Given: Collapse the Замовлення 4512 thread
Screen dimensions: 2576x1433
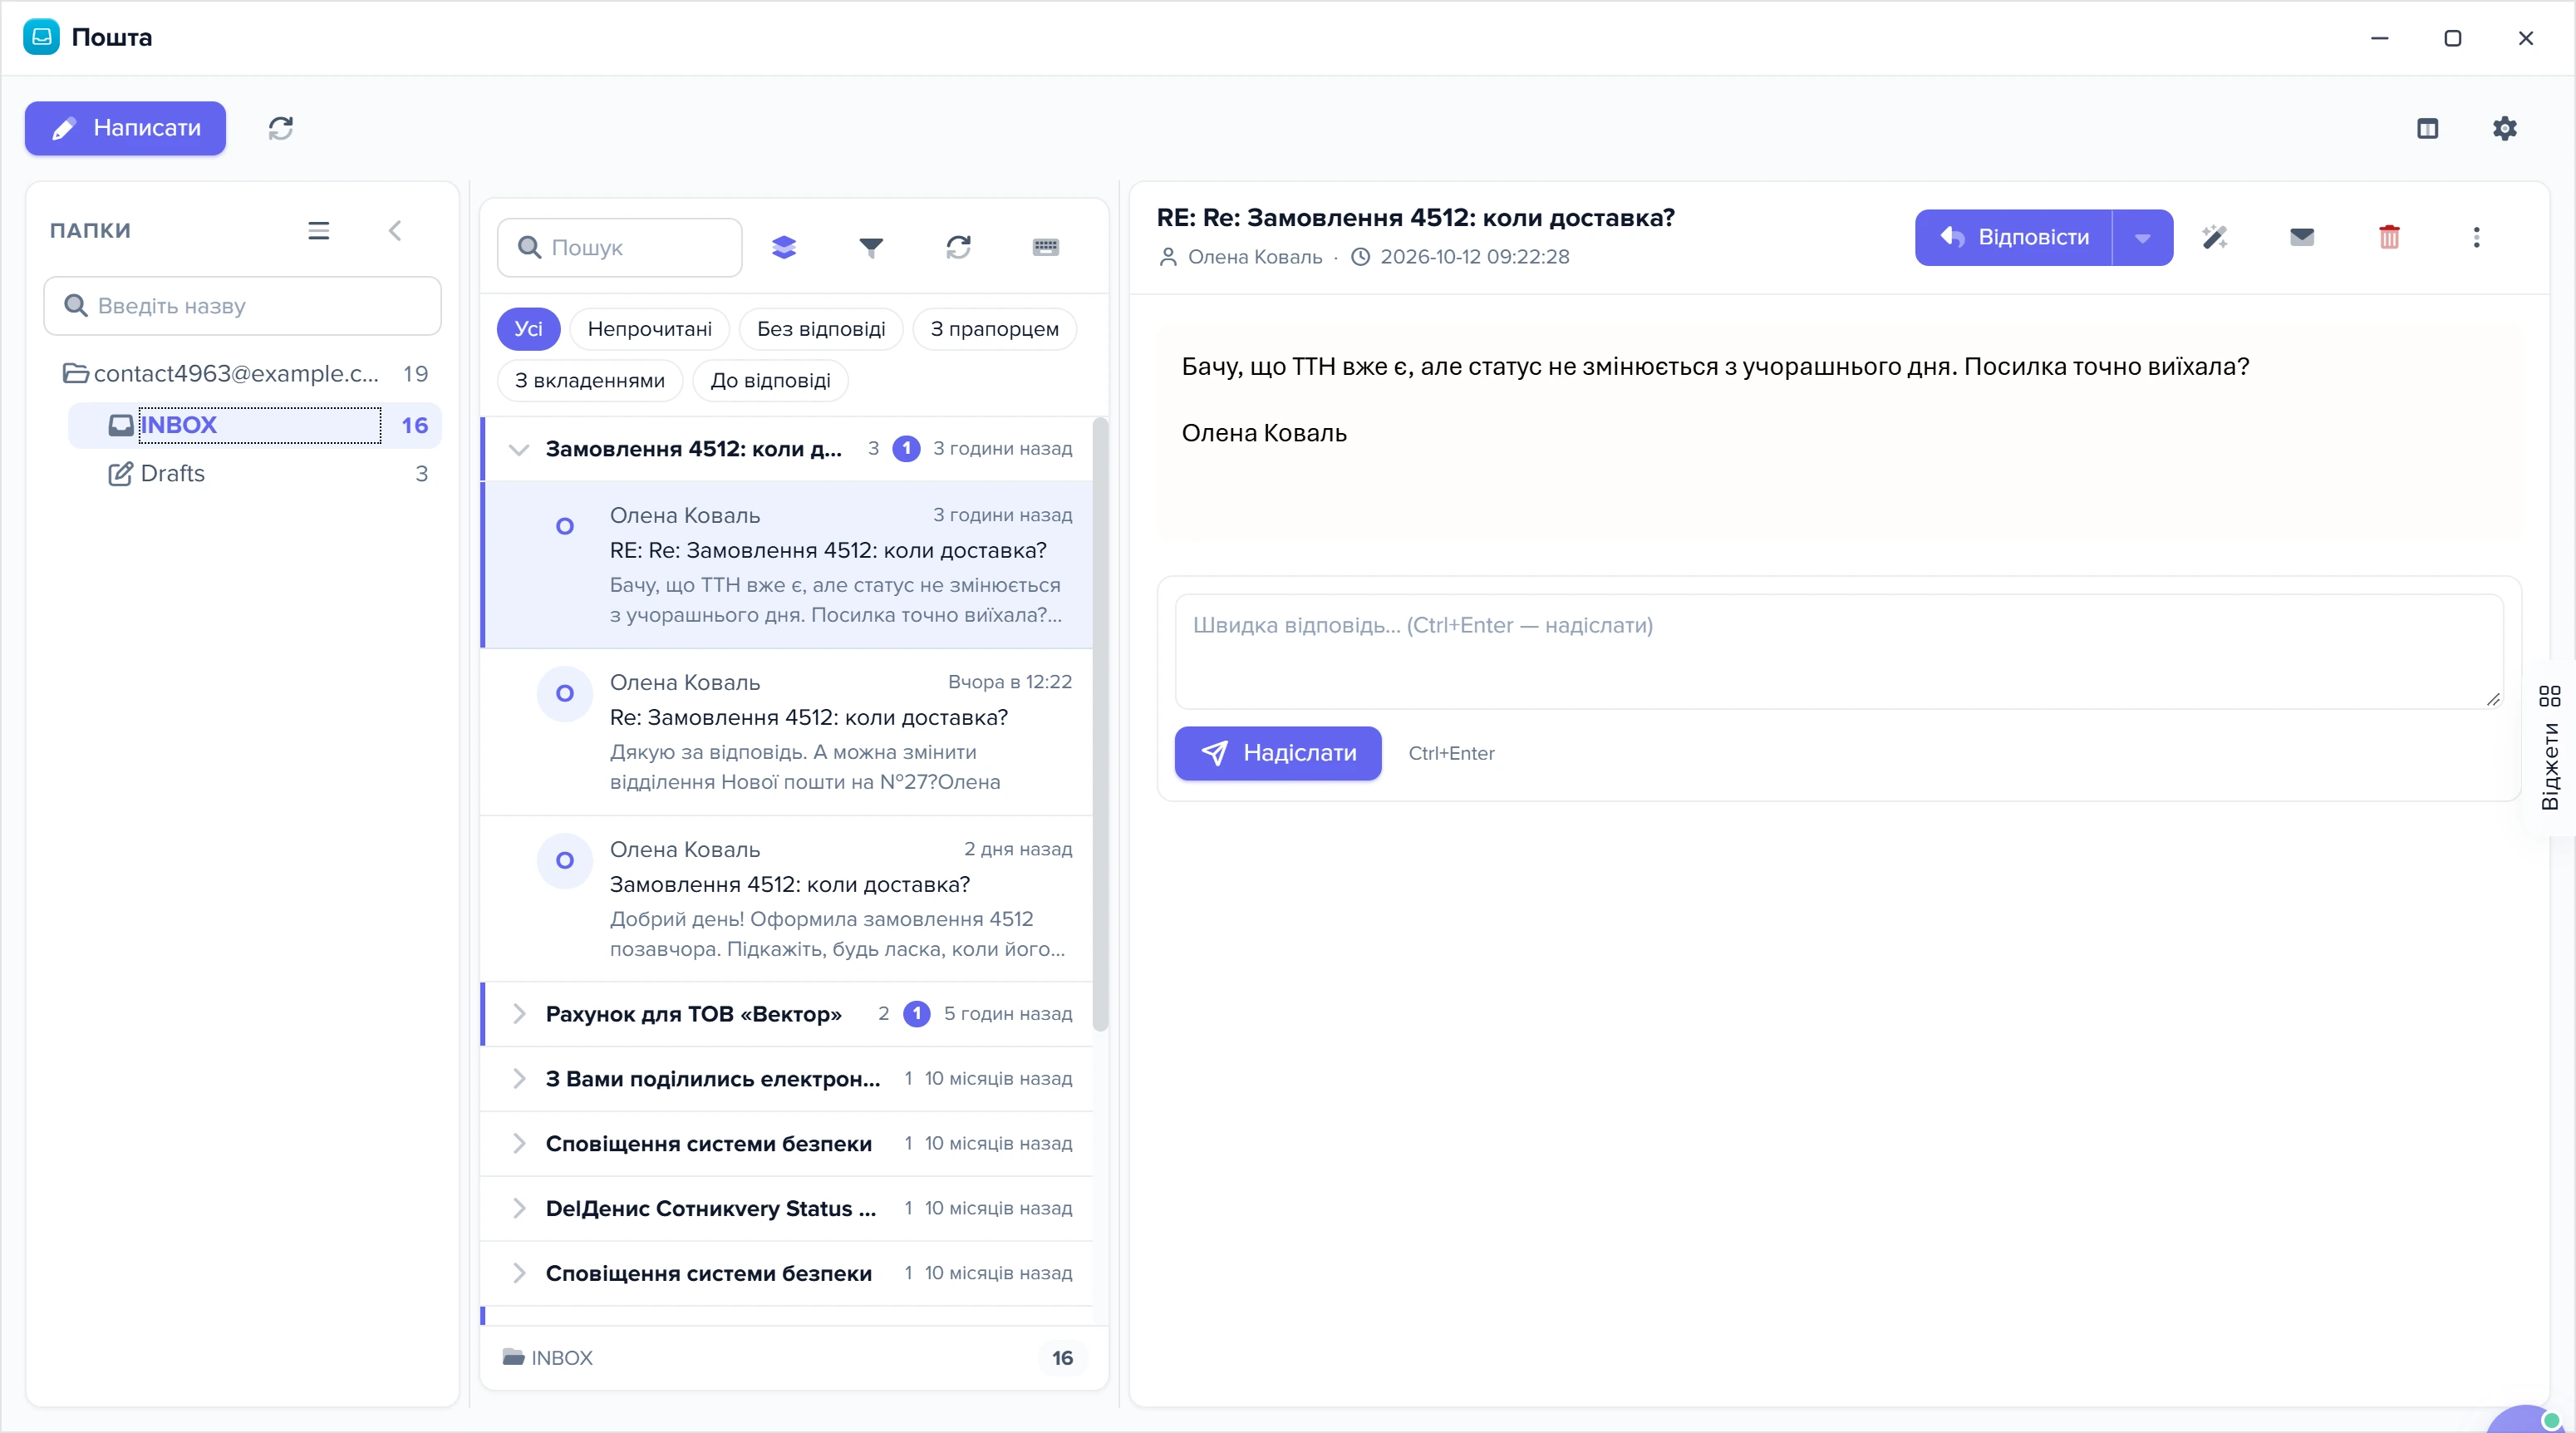Looking at the screenshot, I should click(518, 449).
